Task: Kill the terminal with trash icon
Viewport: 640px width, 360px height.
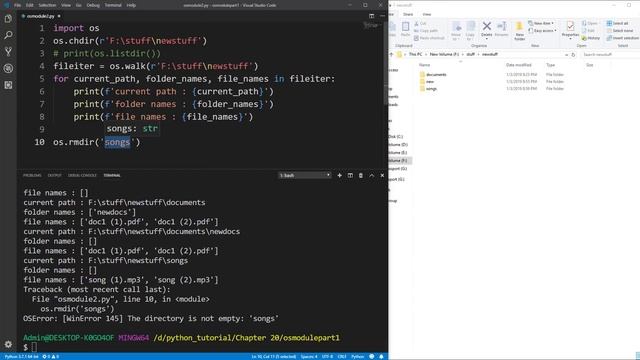Action: pos(361,176)
